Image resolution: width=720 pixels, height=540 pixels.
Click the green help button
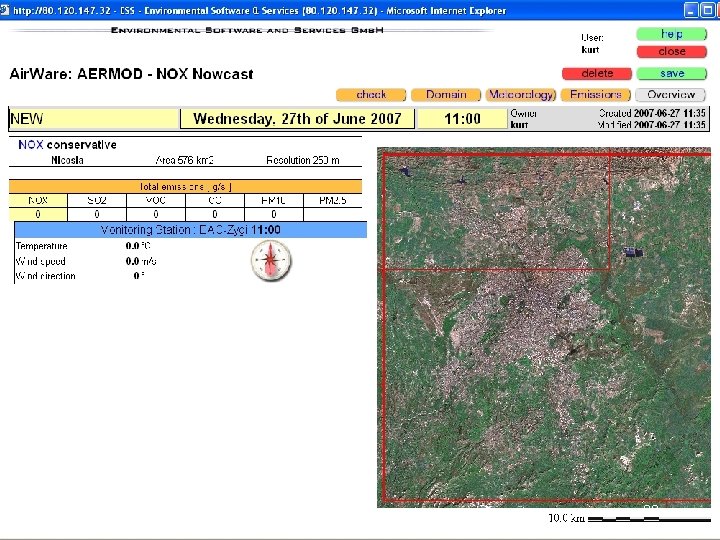tap(671, 34)
